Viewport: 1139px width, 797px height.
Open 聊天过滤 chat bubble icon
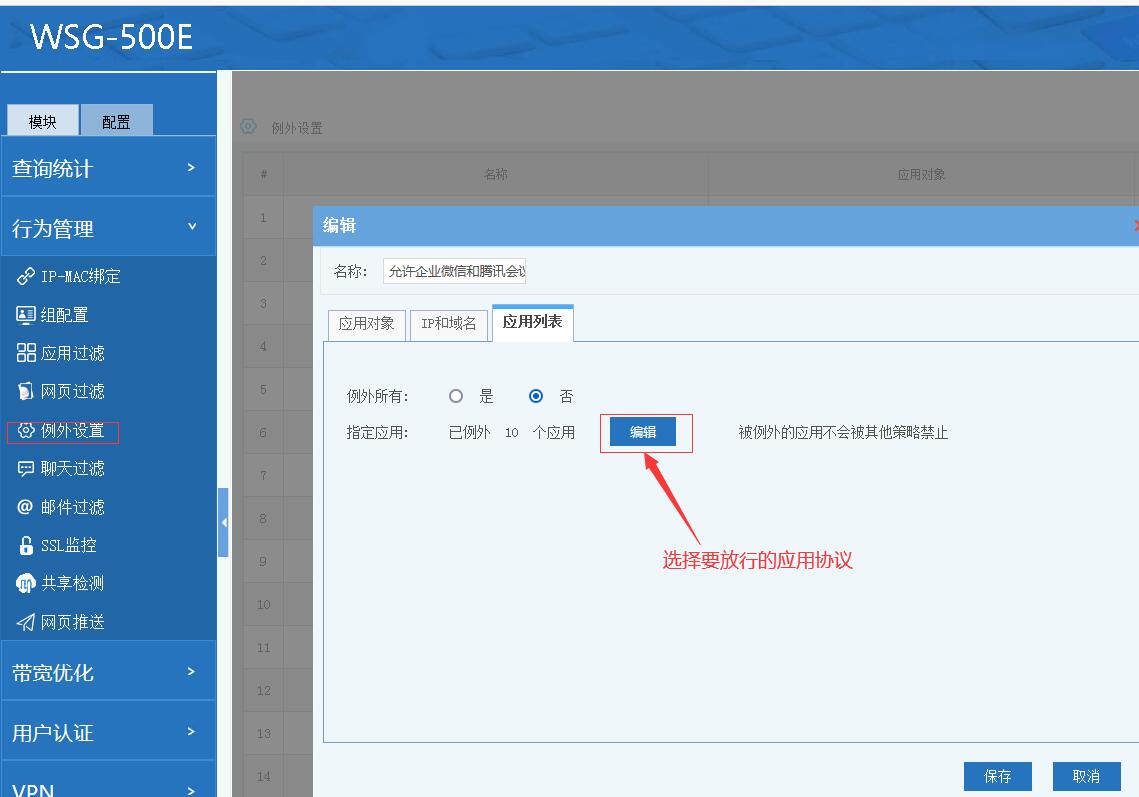[x=26, y=468]
